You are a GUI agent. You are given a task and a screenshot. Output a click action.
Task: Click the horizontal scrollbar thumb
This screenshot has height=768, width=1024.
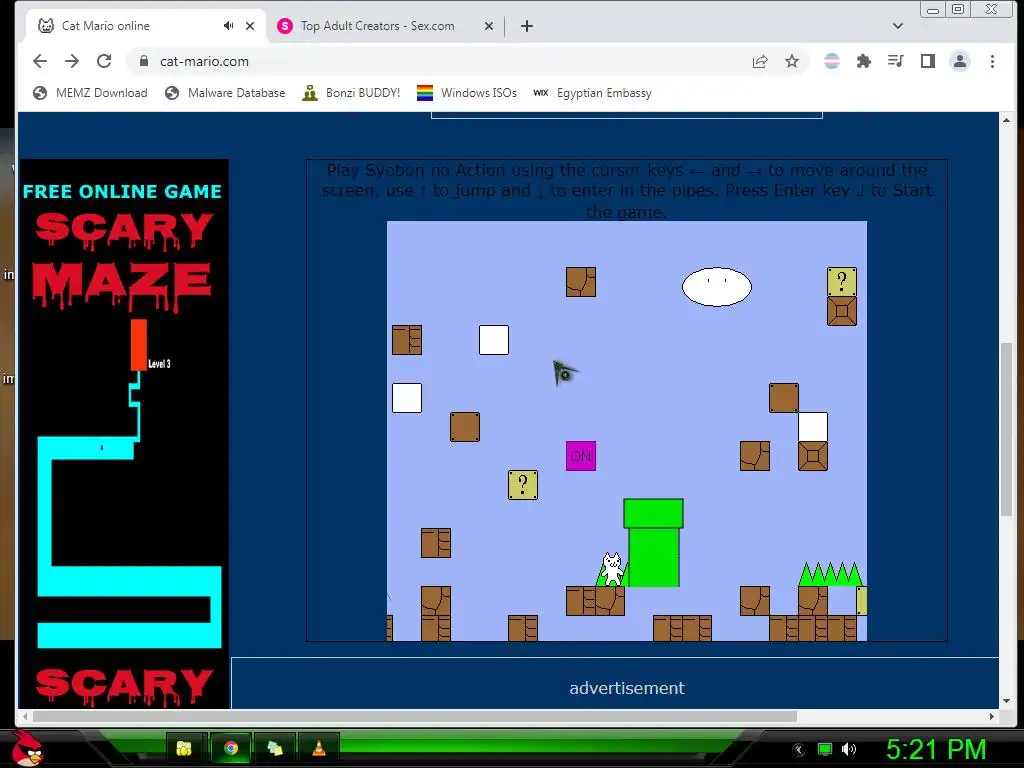(x=415, y=716)
